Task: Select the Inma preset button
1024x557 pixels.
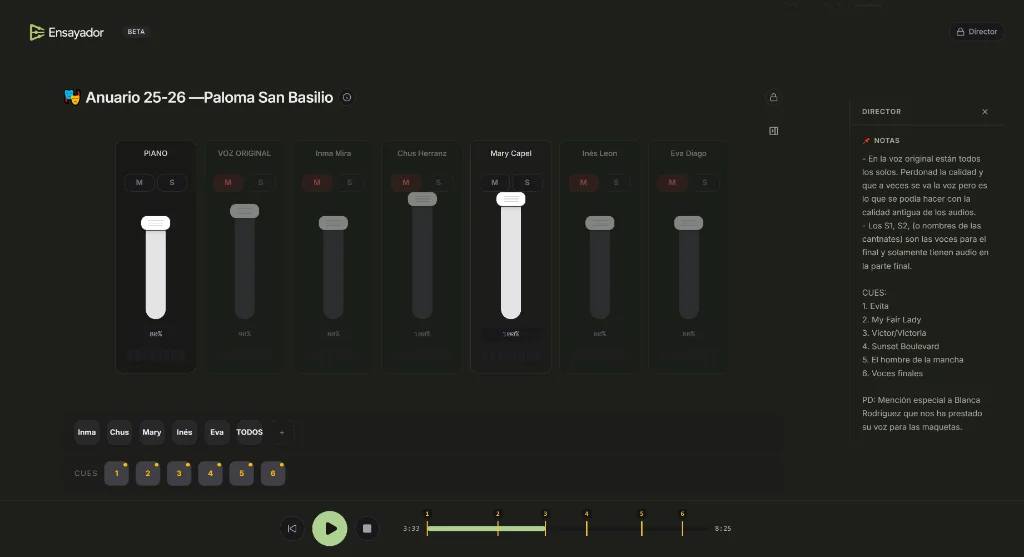Action: click(x=87, y=432)
